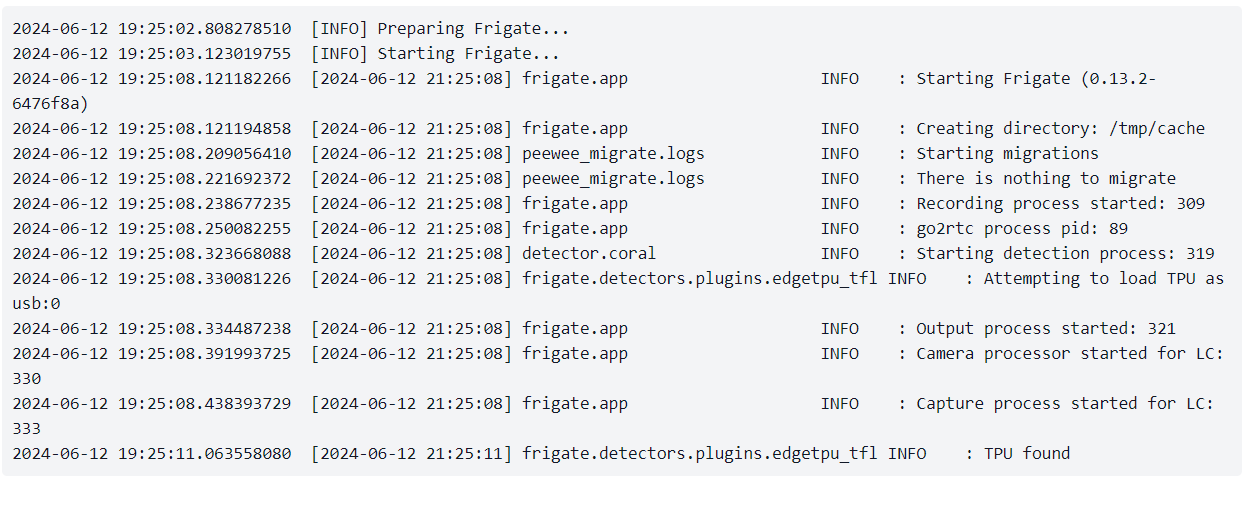Click the "Preparing Frigate..." log message

(x=473, y=29)
